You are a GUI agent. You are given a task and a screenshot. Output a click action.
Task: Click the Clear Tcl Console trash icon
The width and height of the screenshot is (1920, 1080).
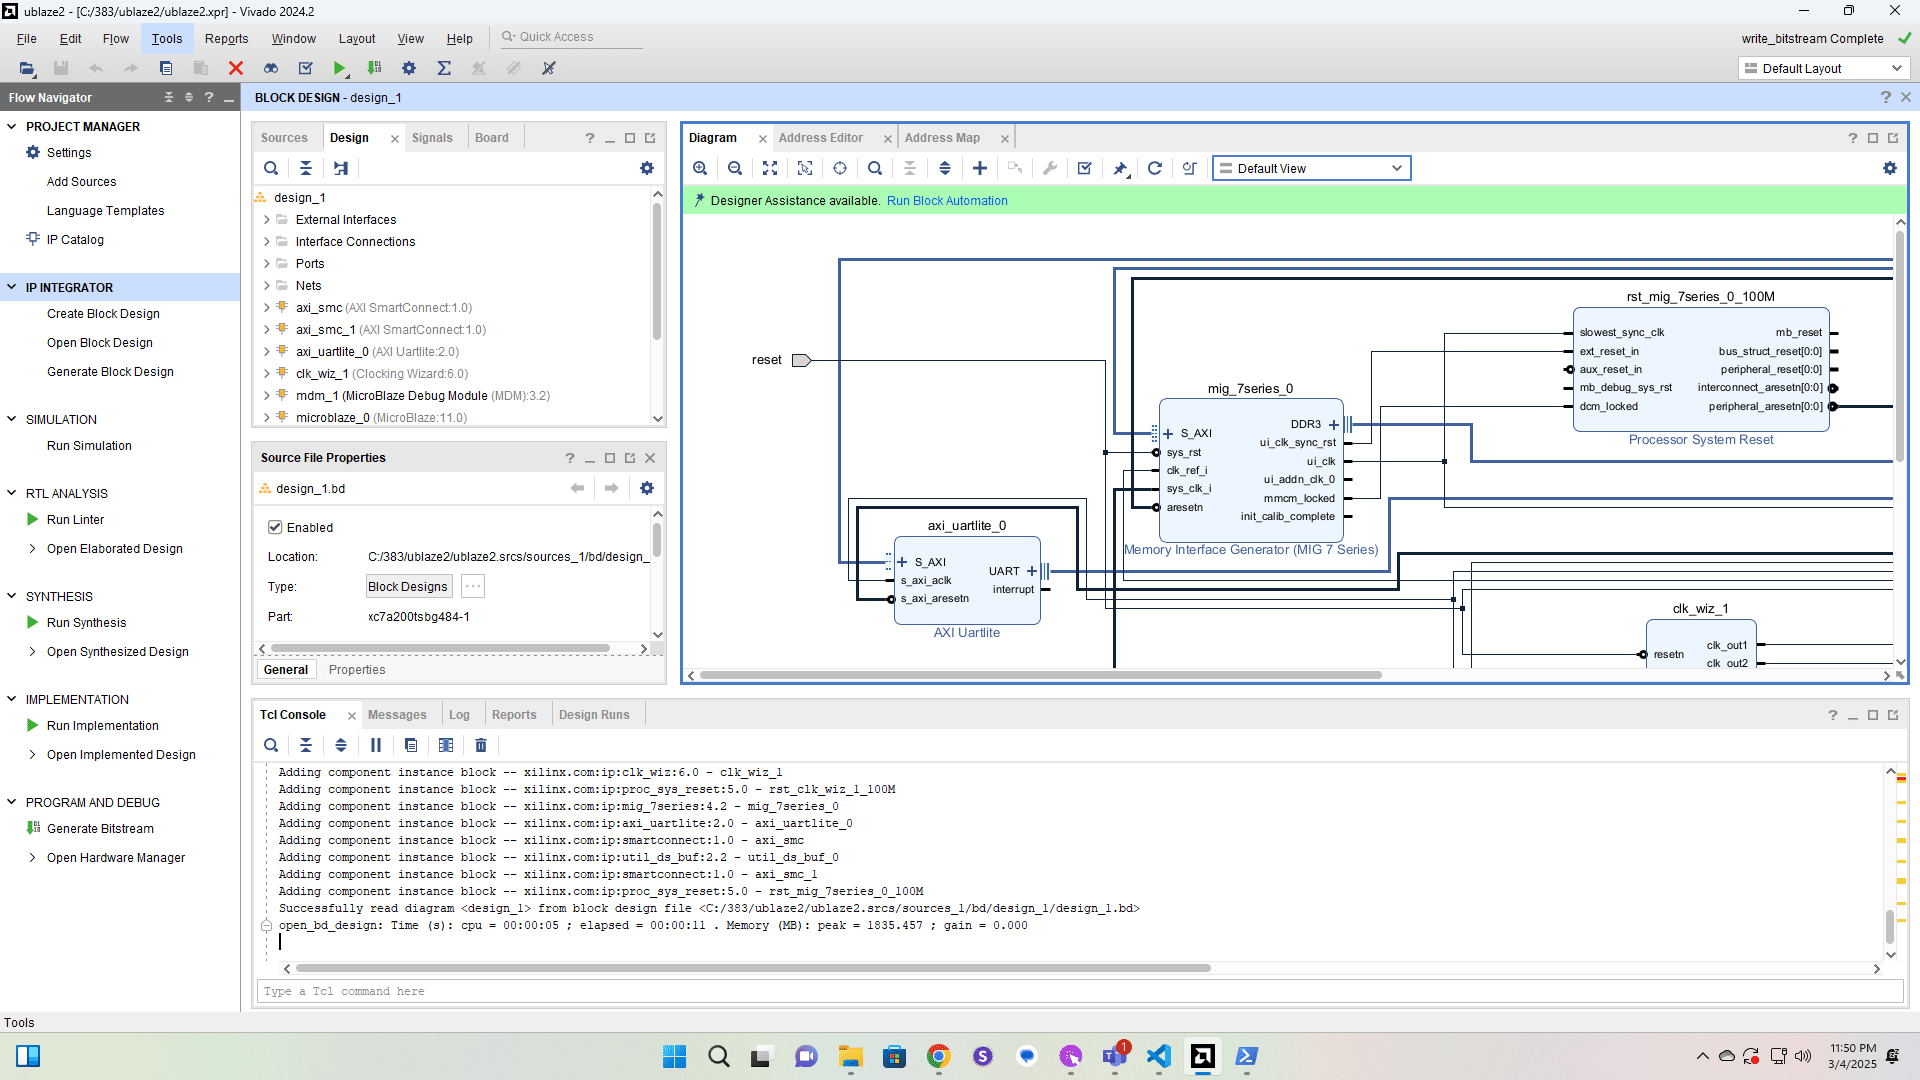point(481,745)
